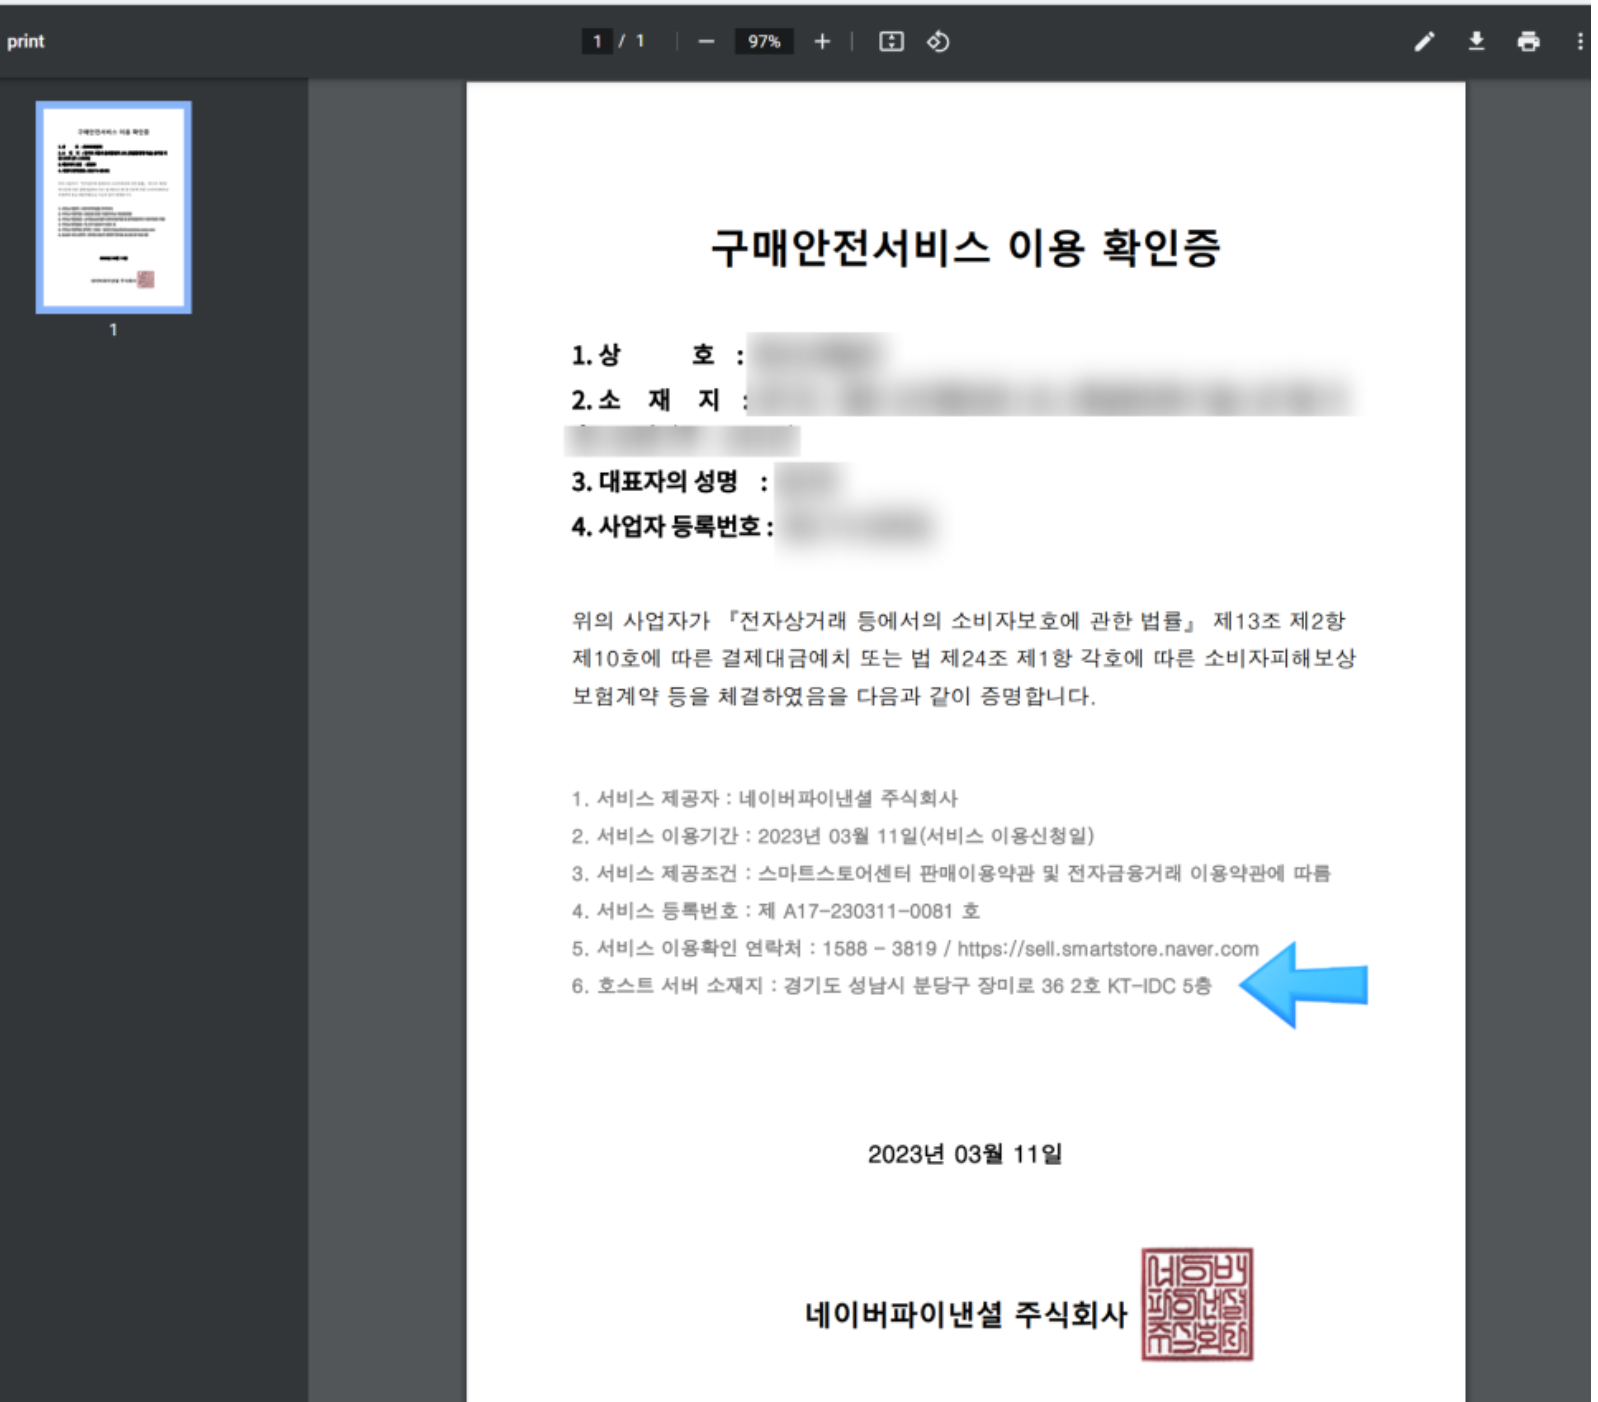Click the document title 'print'
Screen dimensions: 1598x1402
coord(26,41)
